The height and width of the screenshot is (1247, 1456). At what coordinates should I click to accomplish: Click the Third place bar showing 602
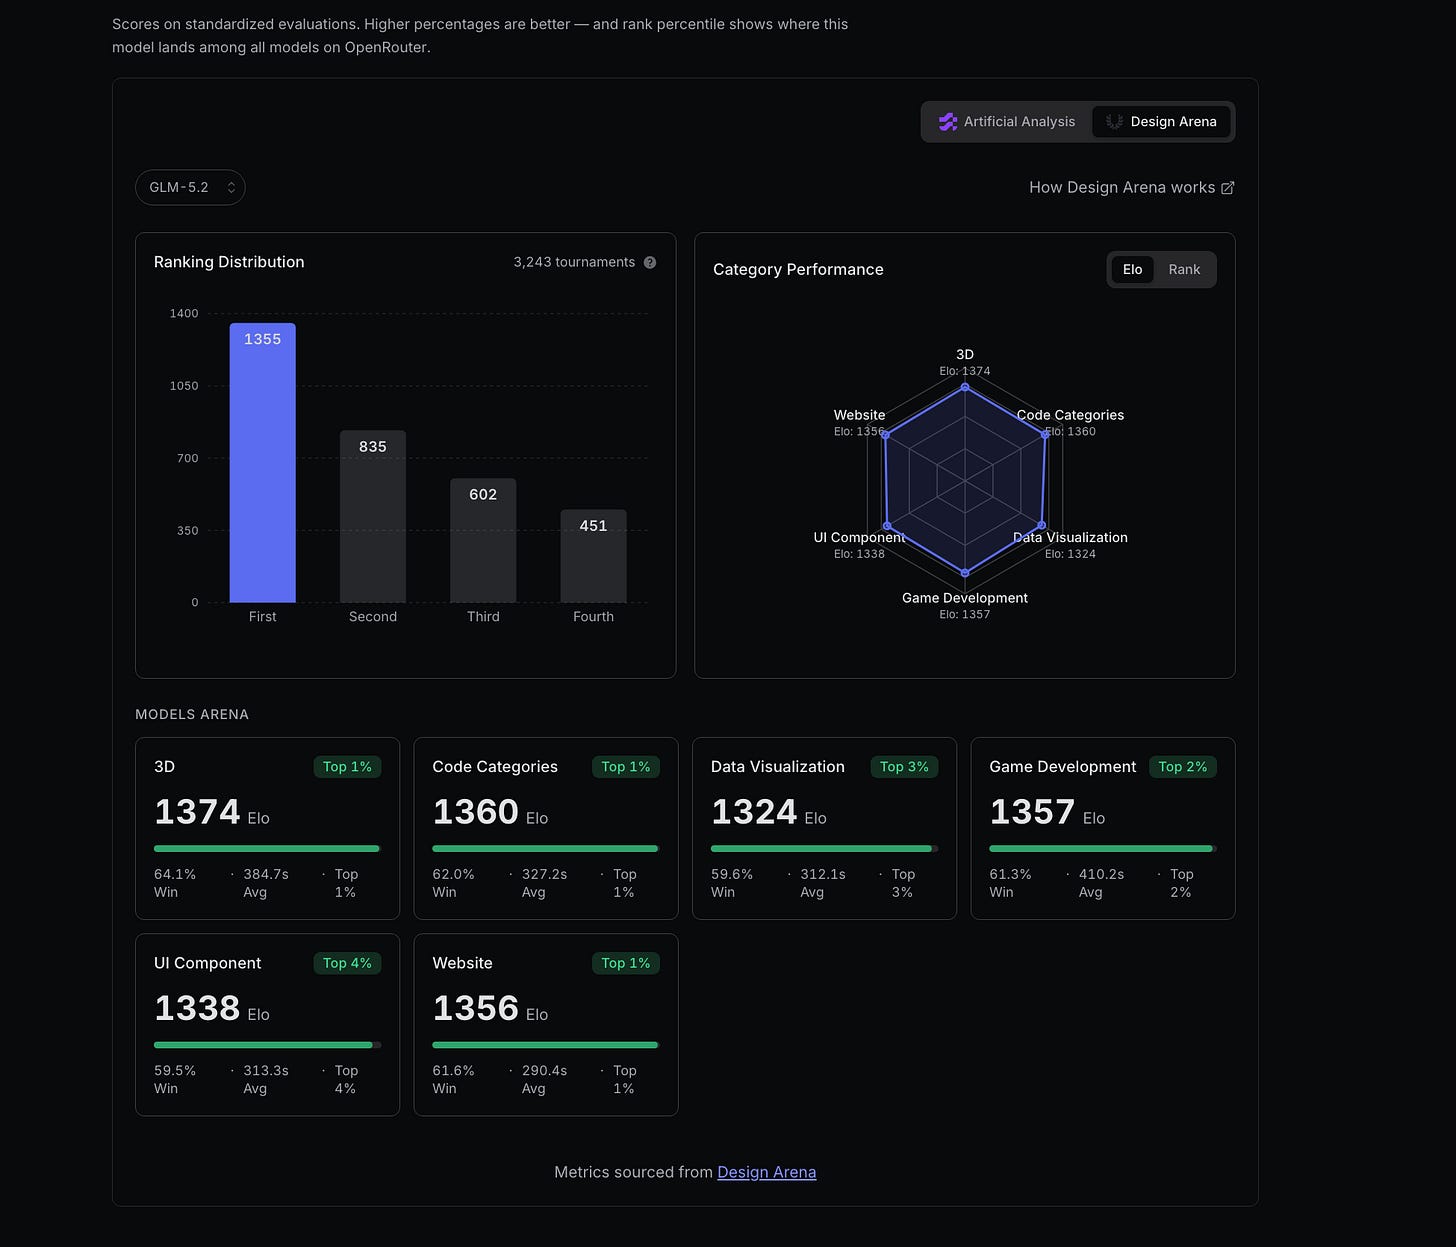click(483, 541)
